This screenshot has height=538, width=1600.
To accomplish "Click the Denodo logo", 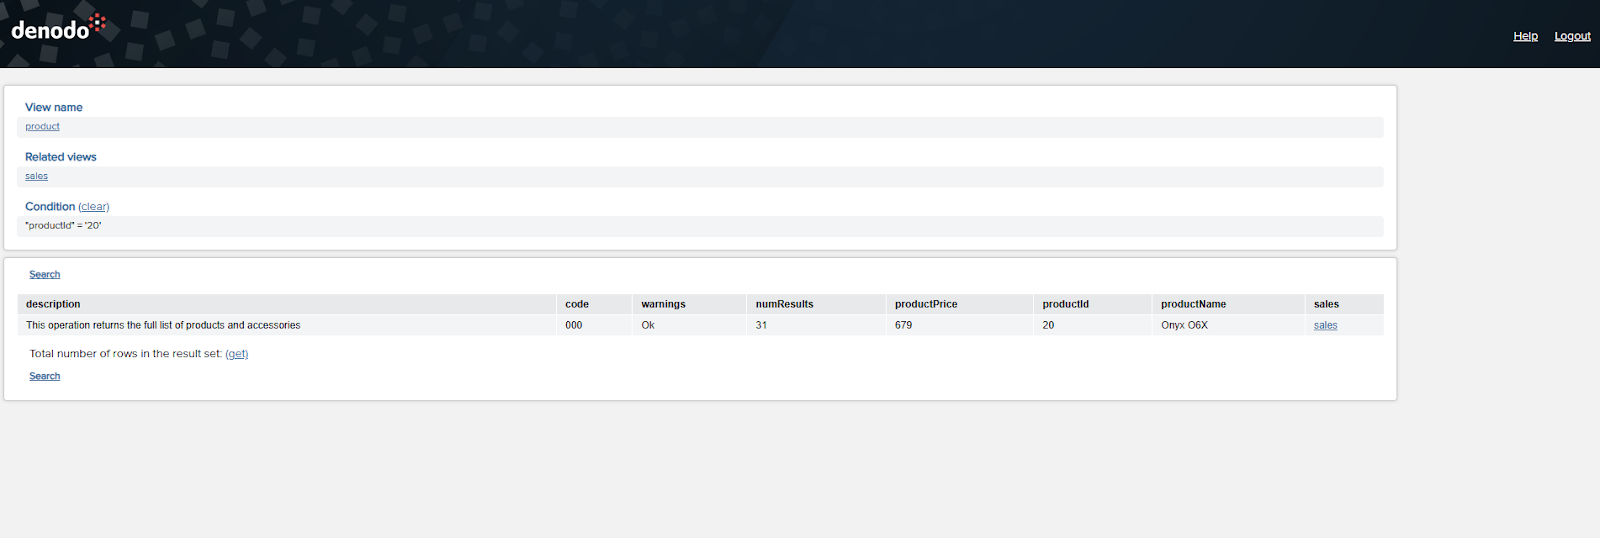I will [x=58, y=28].
